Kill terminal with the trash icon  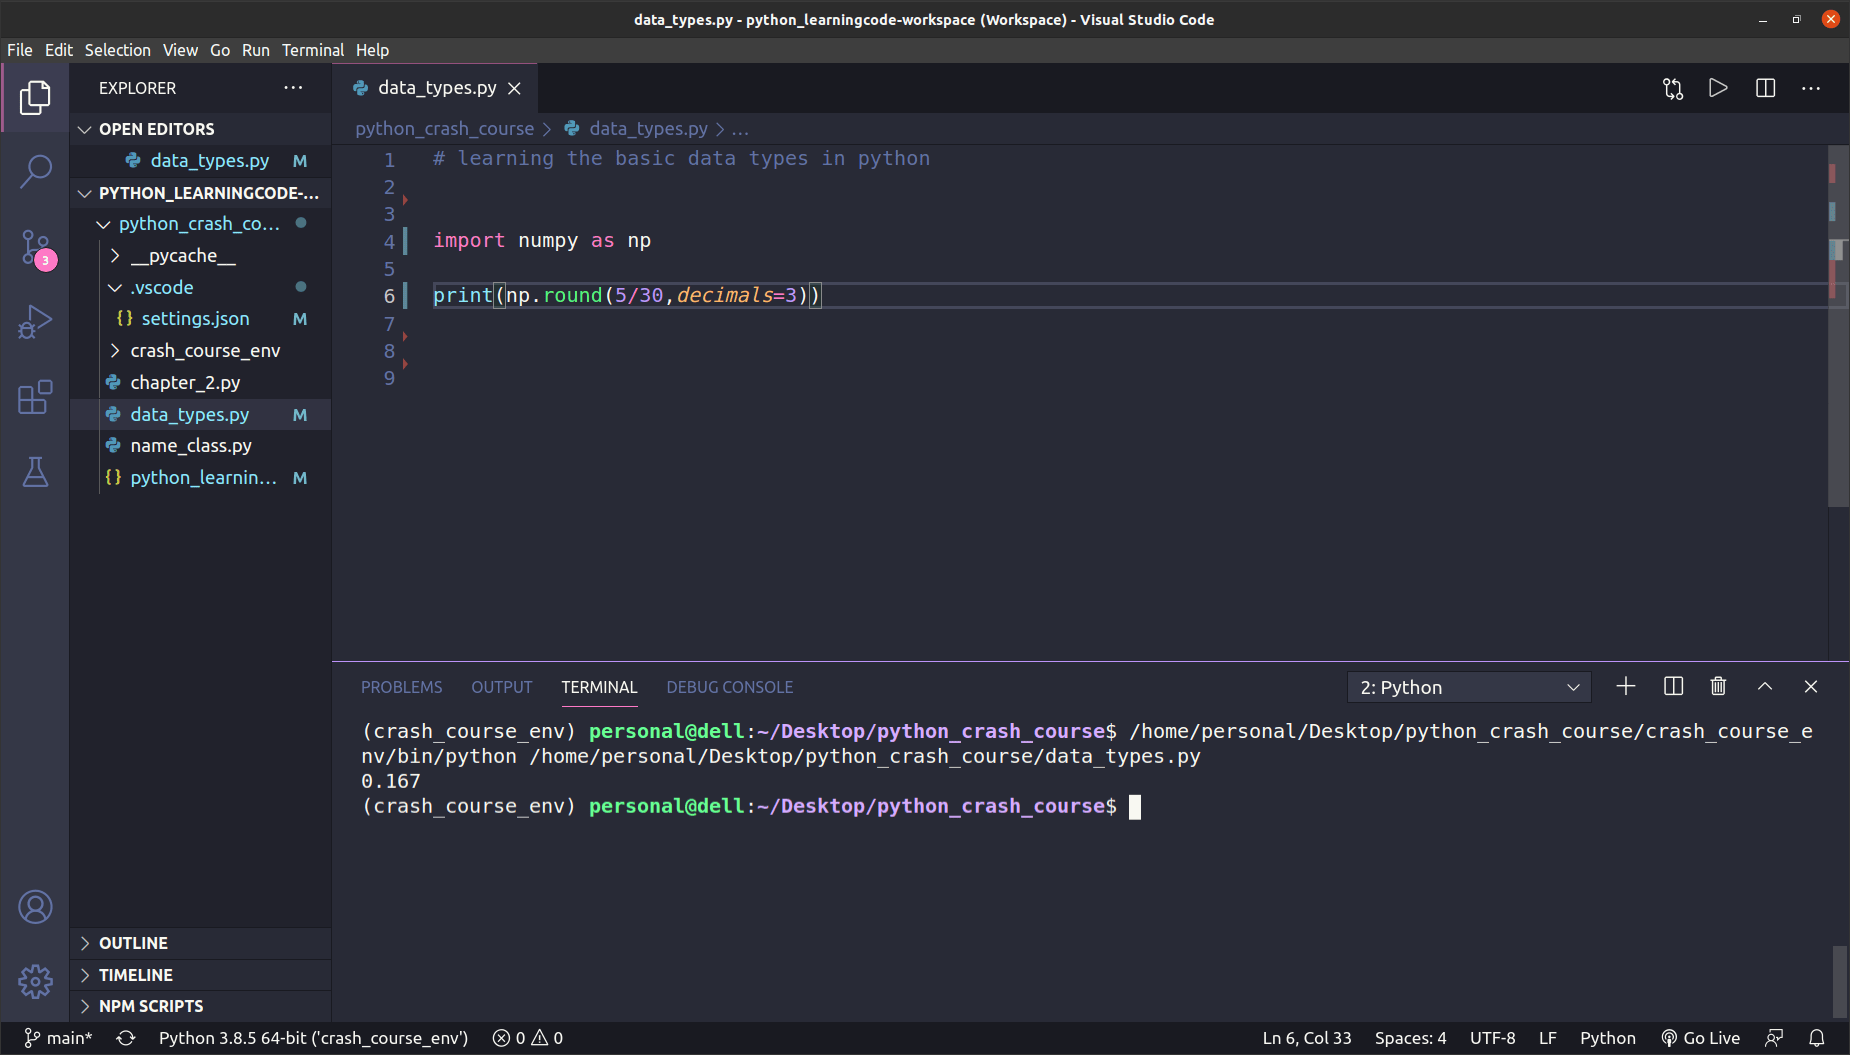pos(1718,686)
